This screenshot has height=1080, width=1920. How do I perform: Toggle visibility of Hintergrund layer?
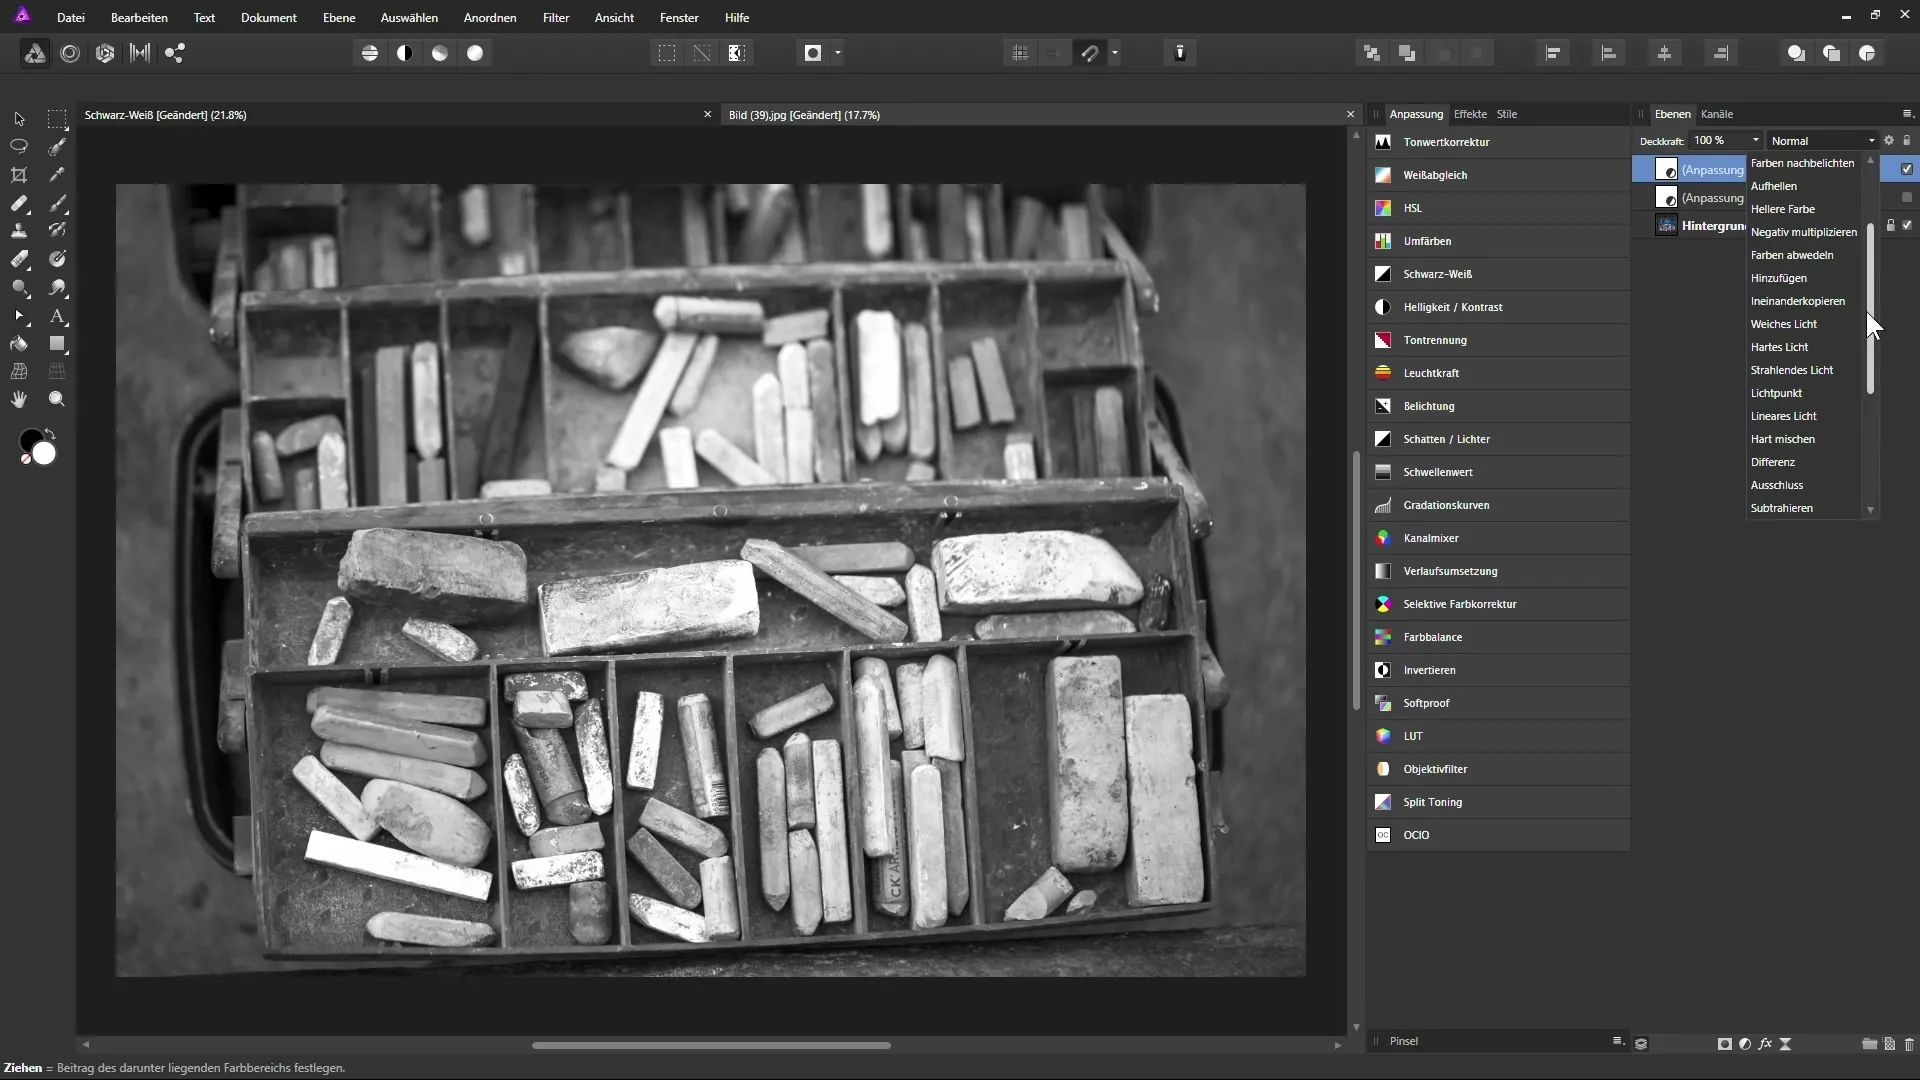1907,225
